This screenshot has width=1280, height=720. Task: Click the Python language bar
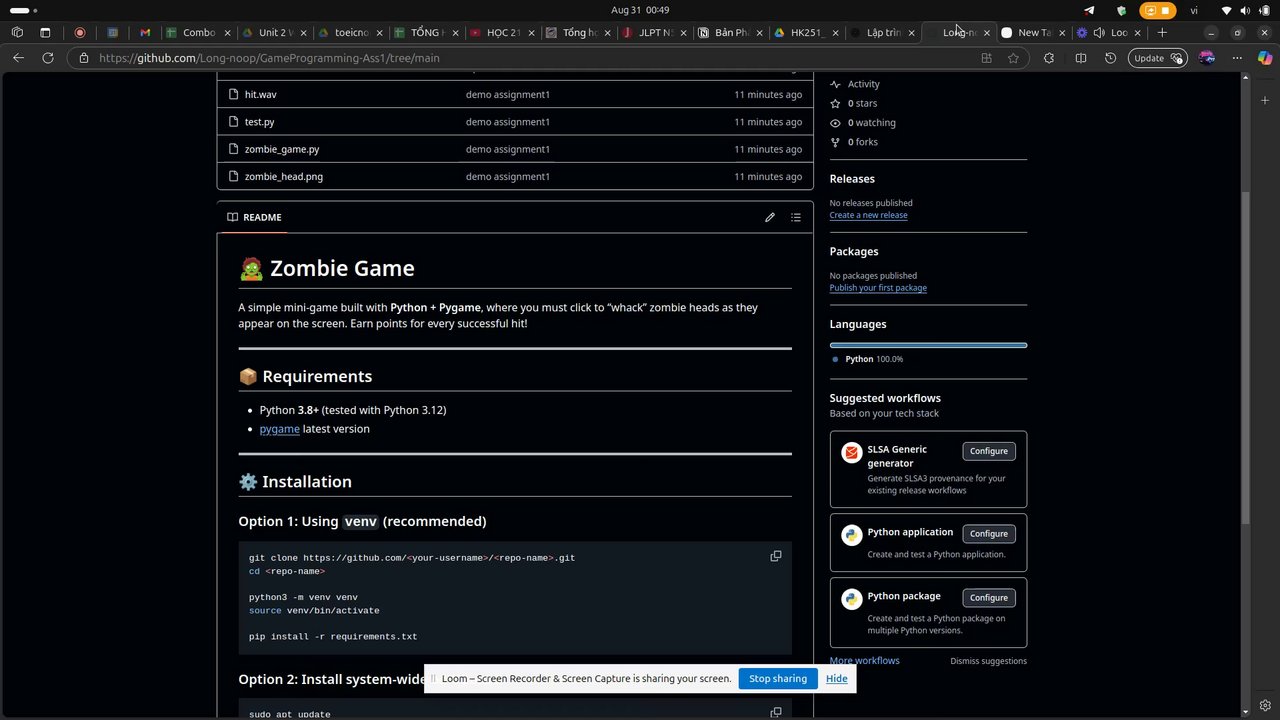point(928,345)
